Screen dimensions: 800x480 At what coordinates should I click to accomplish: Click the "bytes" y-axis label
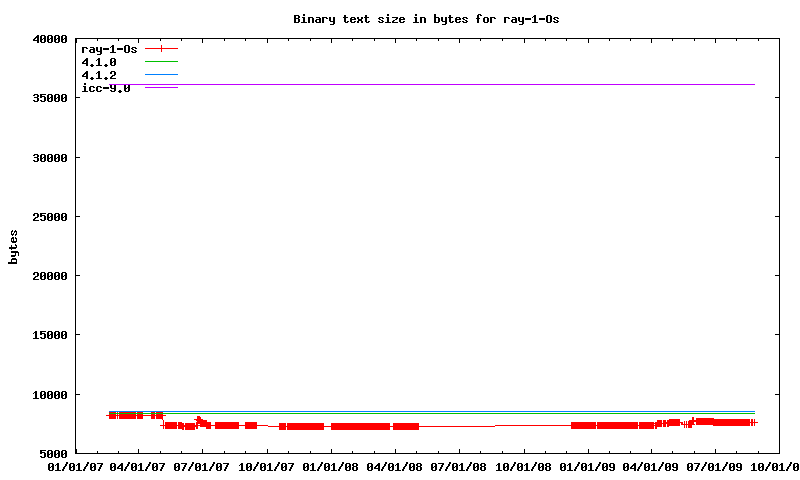[x=14, y=246]
